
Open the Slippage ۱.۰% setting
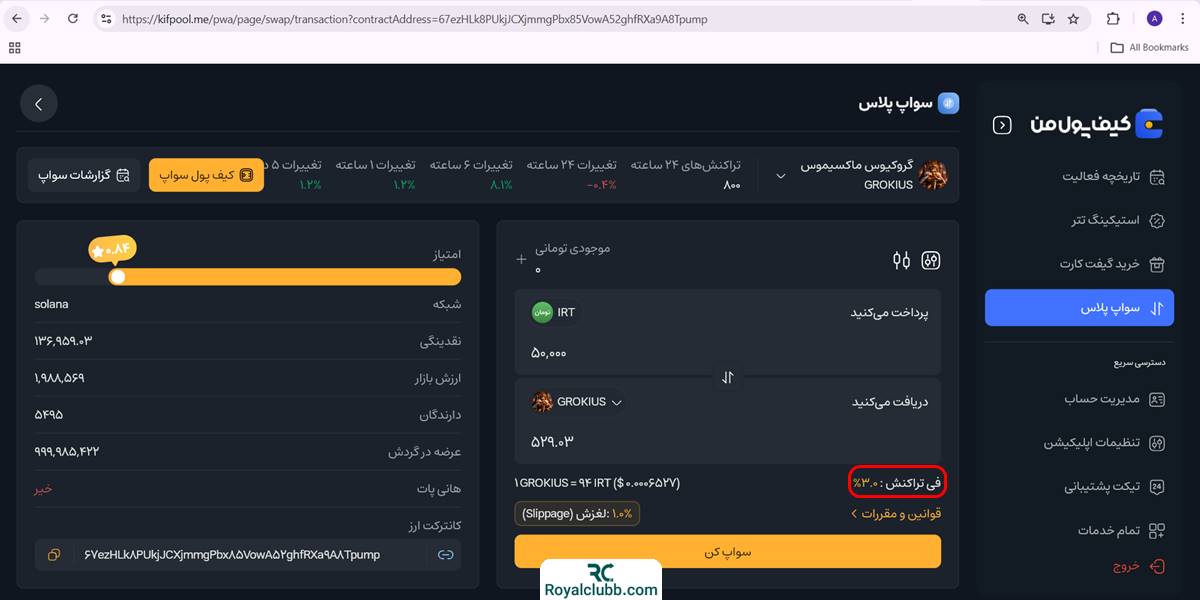coord(578,514)
